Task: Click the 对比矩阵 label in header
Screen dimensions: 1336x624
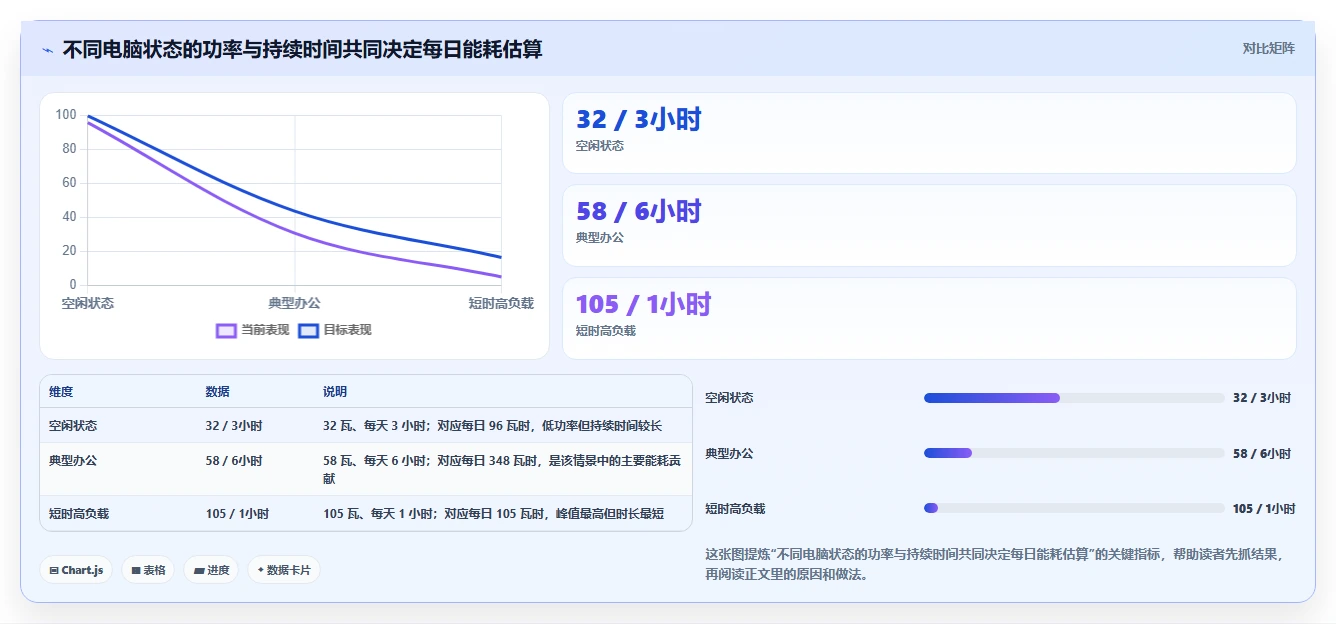Action: tap(1268, 48)
